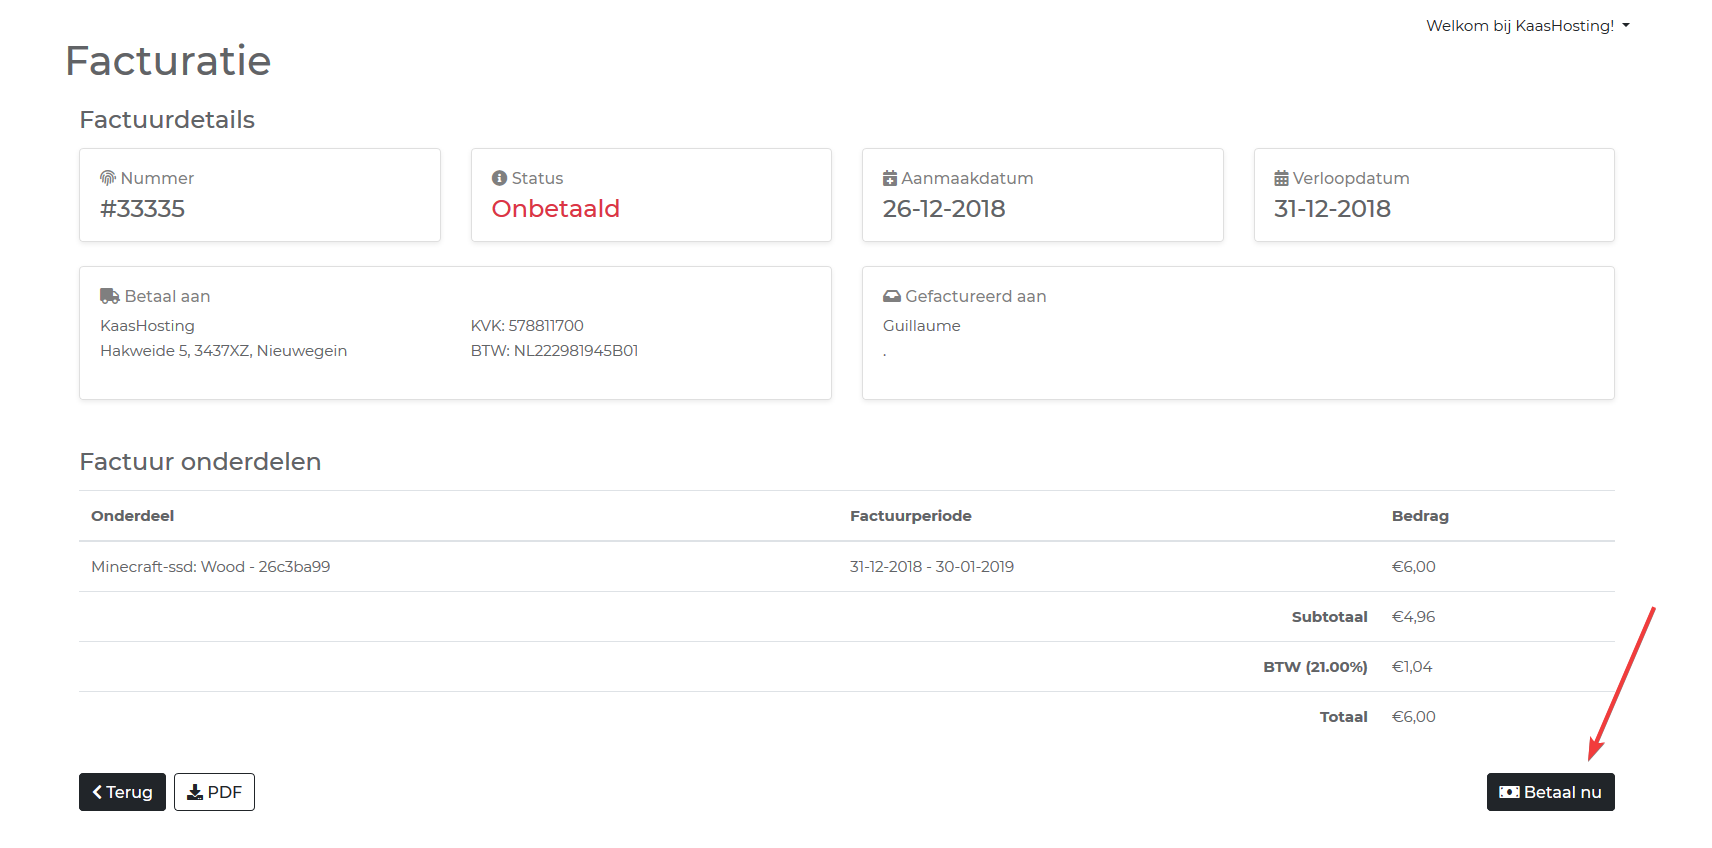The image size is (1712, 848).
Task: Click the download icon on the PDF button
Action: [x=195, y=792]
